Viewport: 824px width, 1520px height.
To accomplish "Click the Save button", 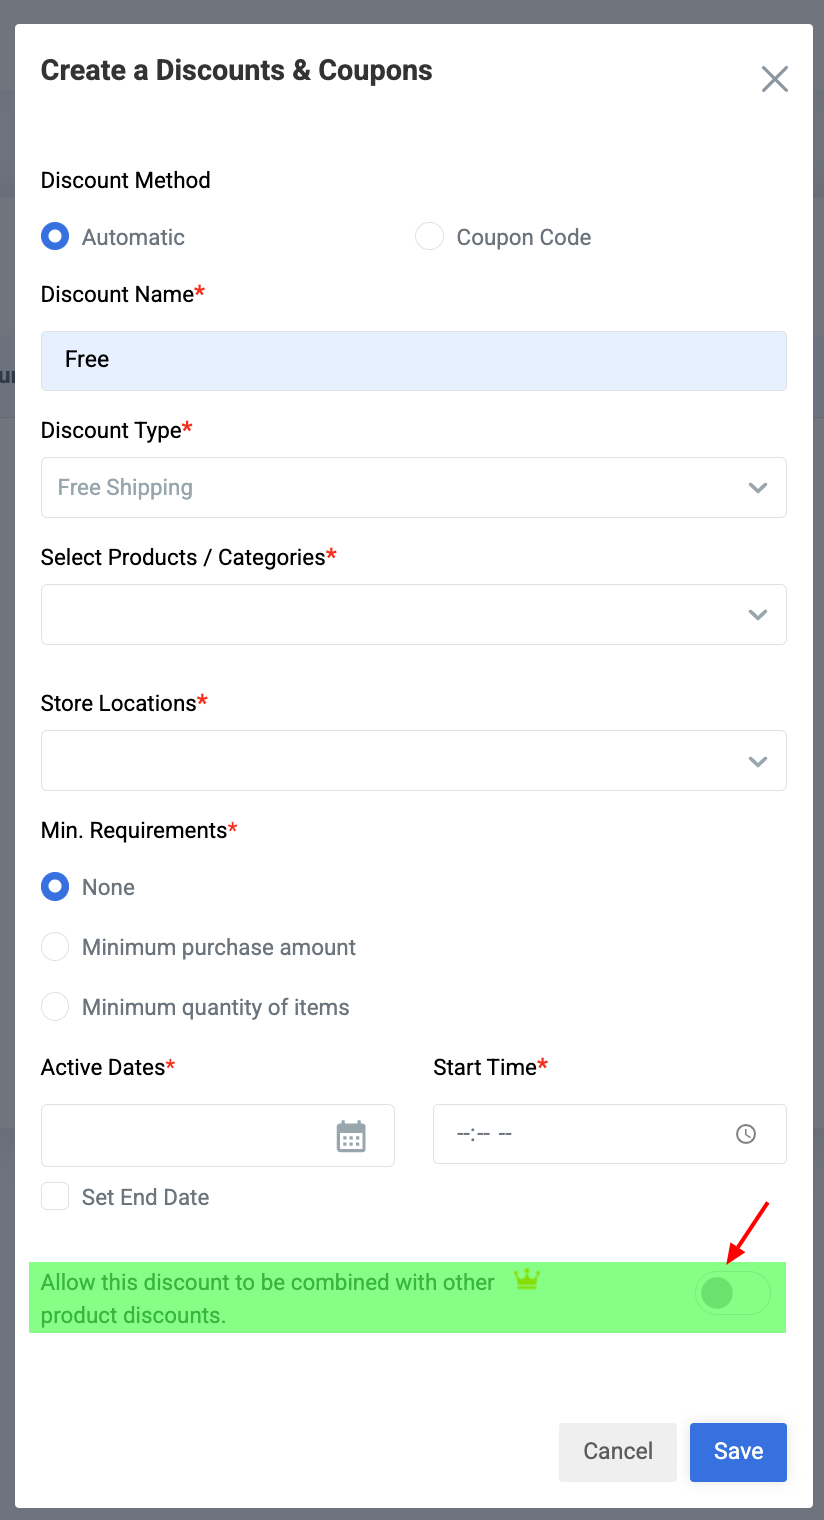I will 738,1452.
